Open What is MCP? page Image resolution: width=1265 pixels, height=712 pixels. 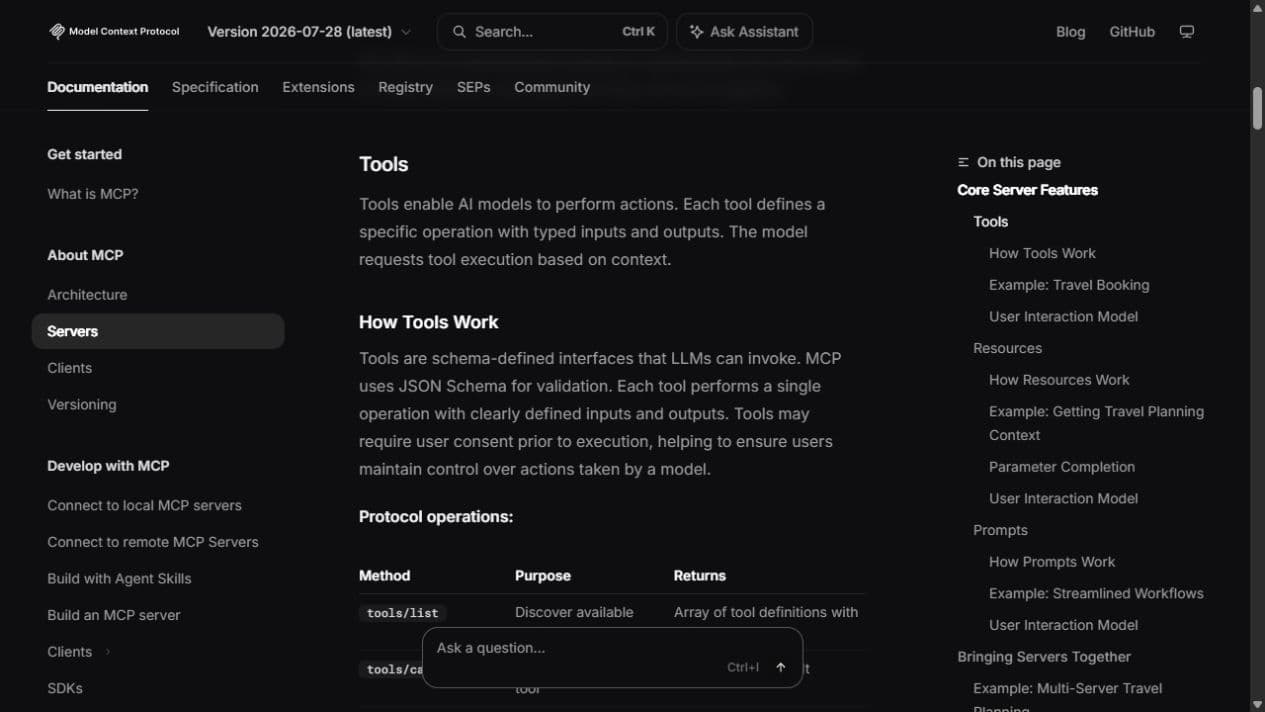coord(93,194)
